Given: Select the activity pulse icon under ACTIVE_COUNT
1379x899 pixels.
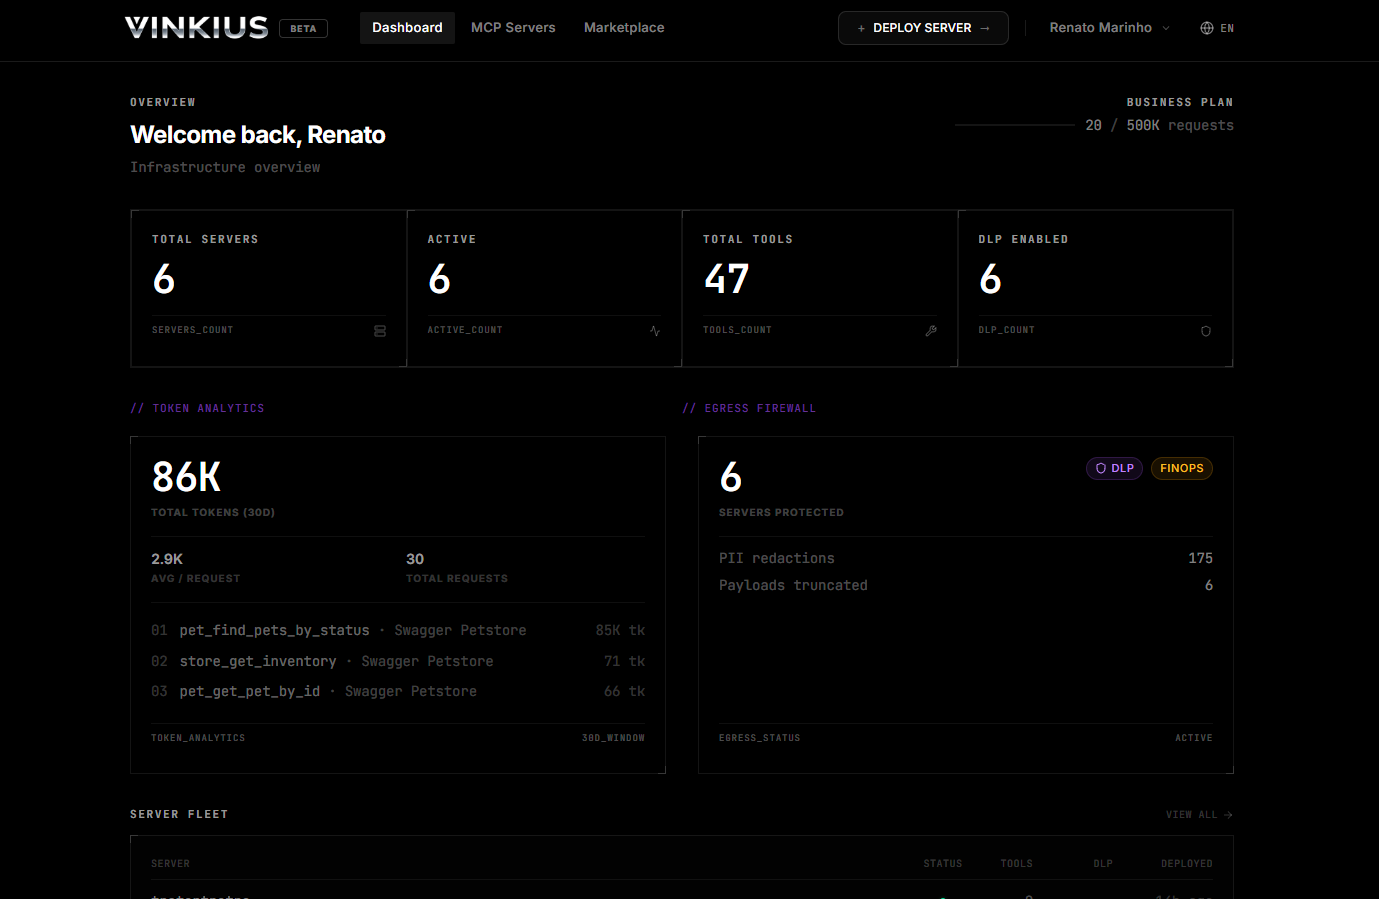Looking at the screenshot, I should tap(655, 330).
